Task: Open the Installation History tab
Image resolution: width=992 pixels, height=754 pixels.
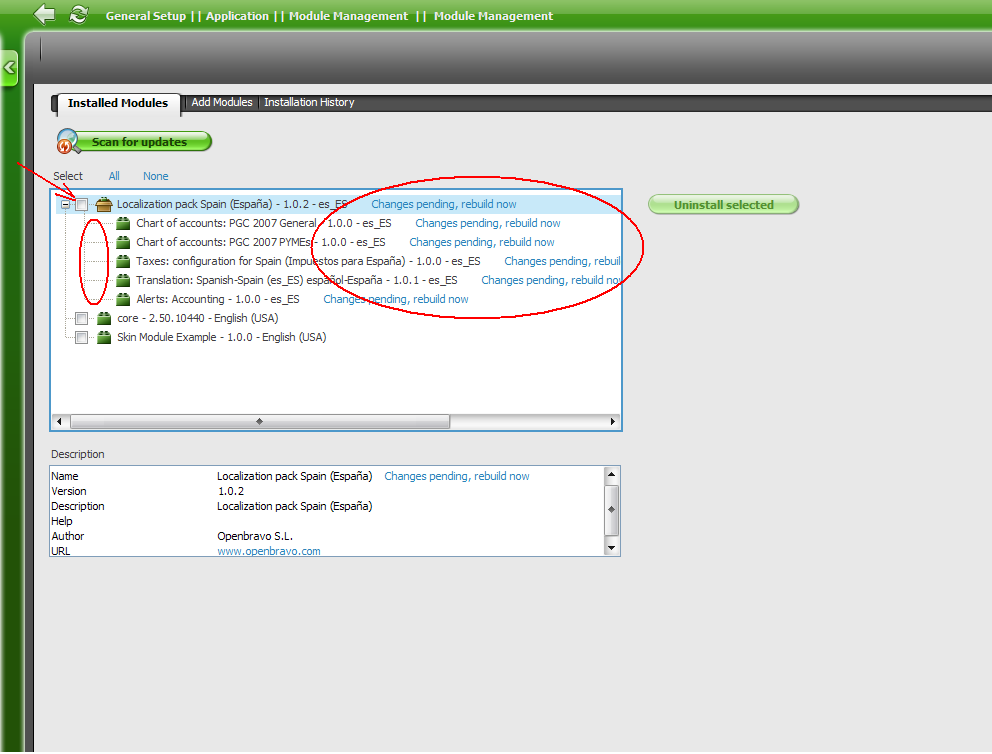Action: [x=309, y=102]
